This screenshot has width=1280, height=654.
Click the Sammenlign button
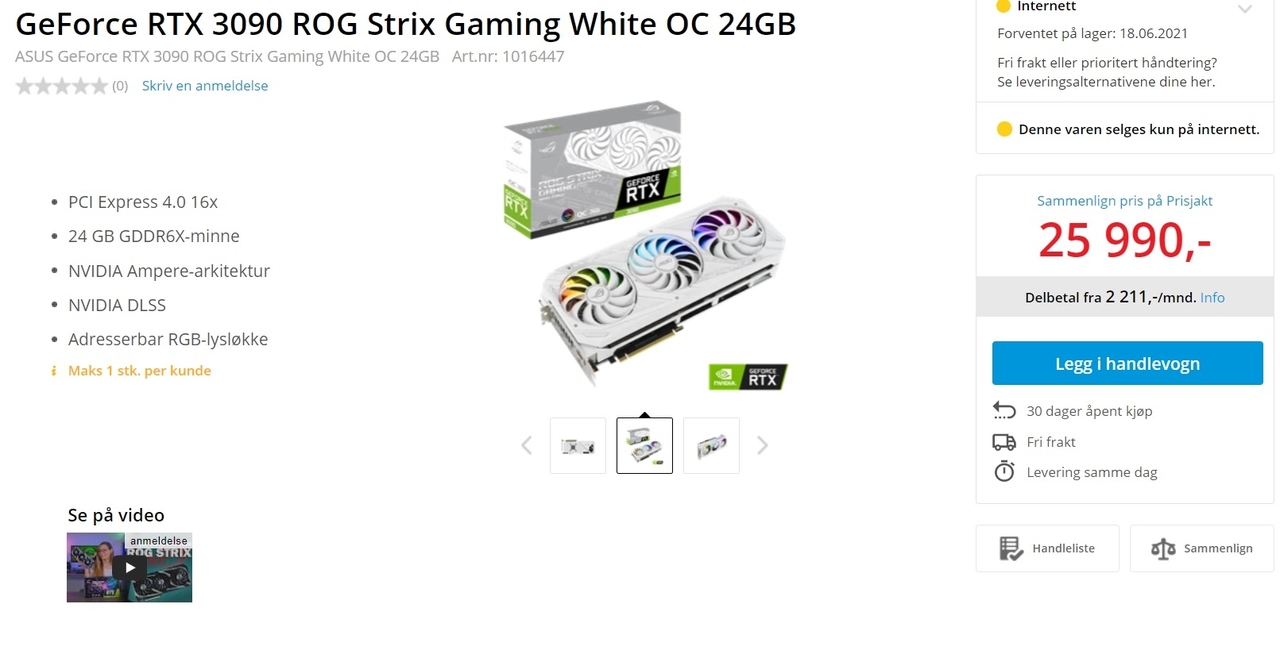[1202, 548]
